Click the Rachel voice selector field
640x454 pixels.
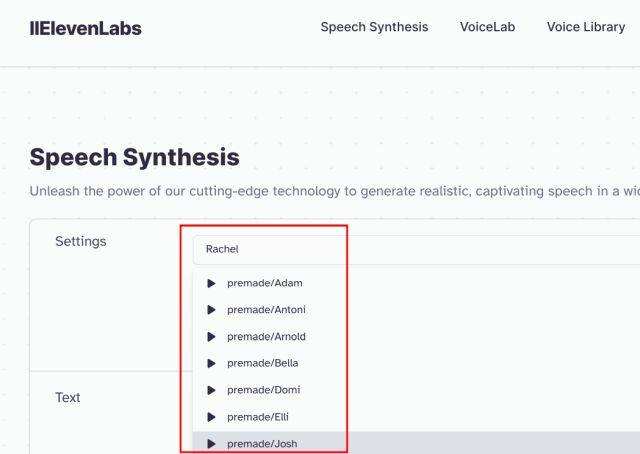click(x=400, y=249)
